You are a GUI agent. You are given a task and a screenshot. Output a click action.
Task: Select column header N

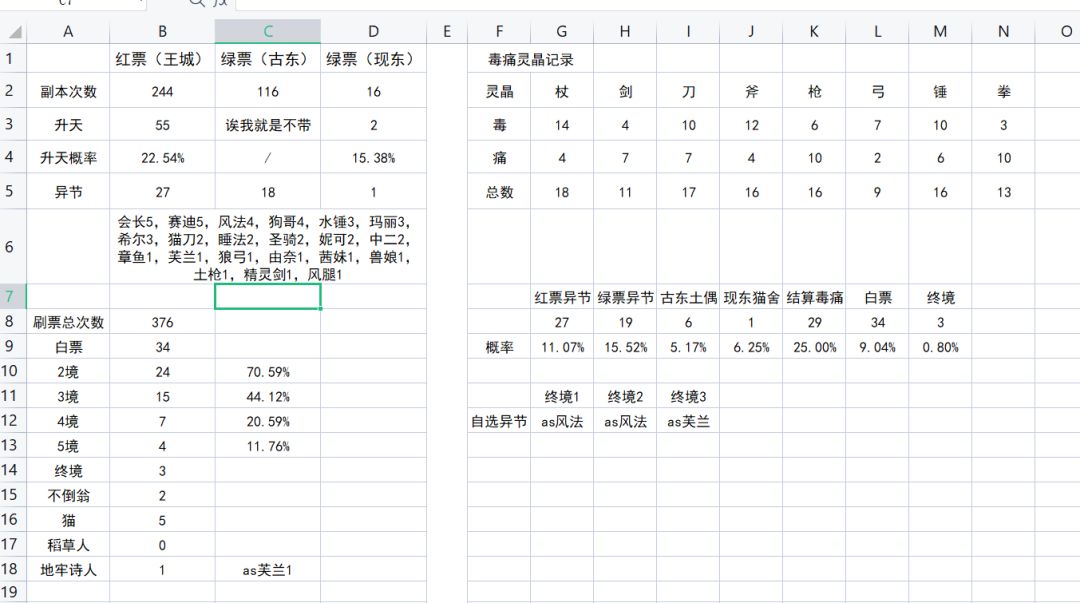1004,31
